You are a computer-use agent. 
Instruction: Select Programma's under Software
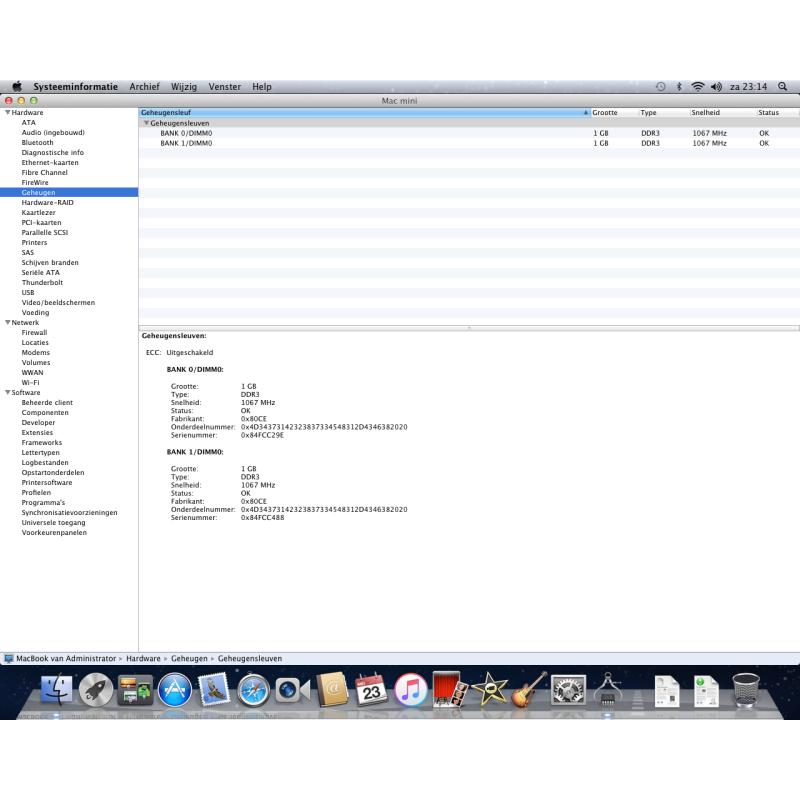[43, 502]
